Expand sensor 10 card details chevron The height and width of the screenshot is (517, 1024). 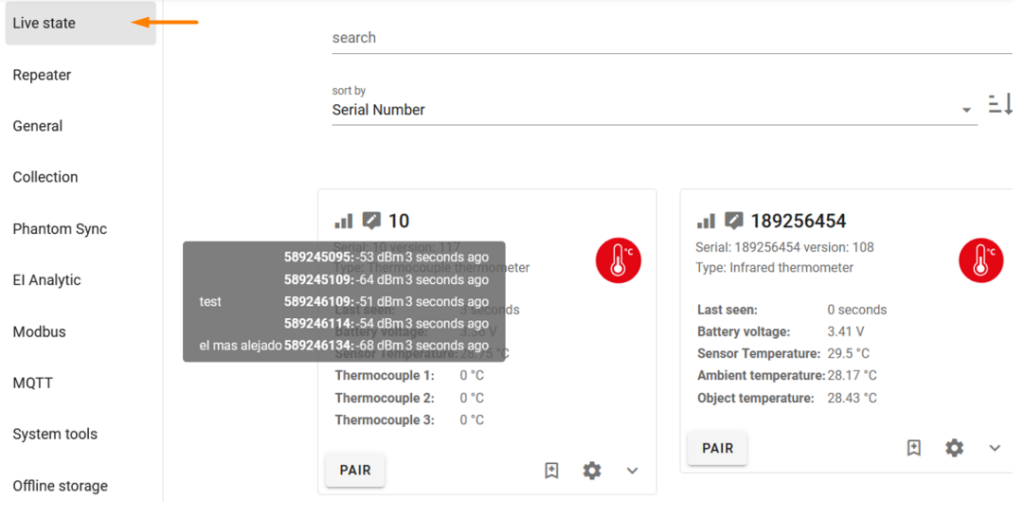point(632,471)
